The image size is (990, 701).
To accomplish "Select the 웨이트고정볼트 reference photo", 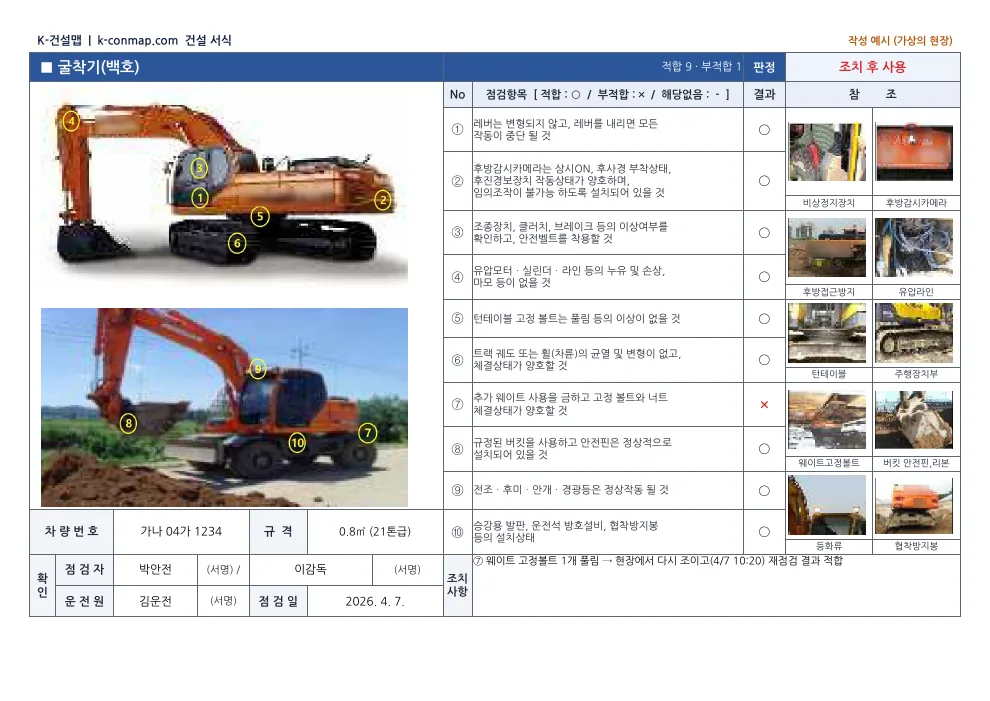I will [x=827, y=420].
